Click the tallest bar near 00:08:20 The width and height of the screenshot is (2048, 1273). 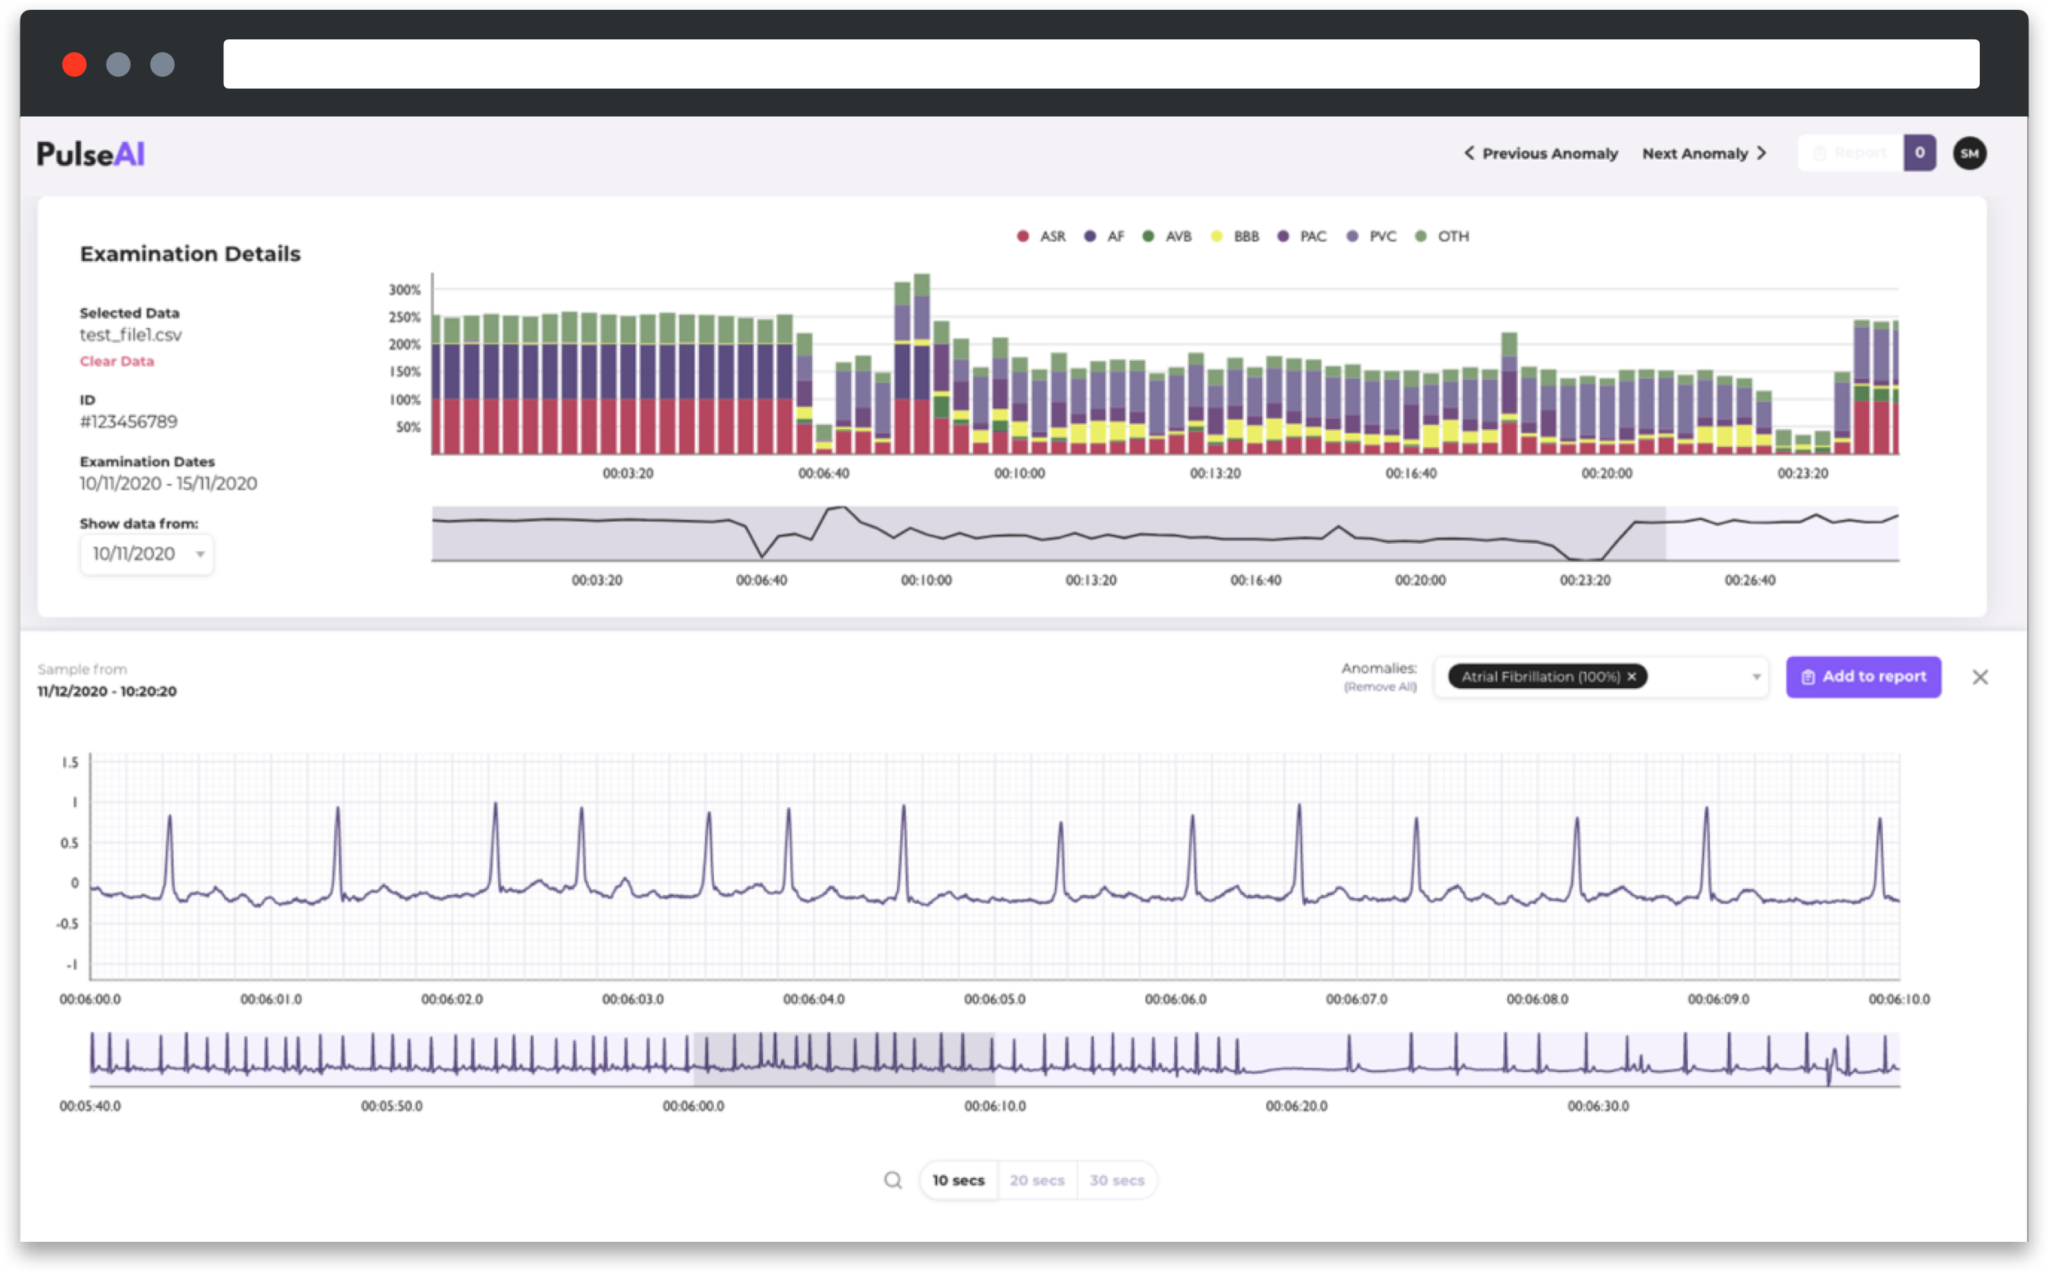[x=922, y=364]
